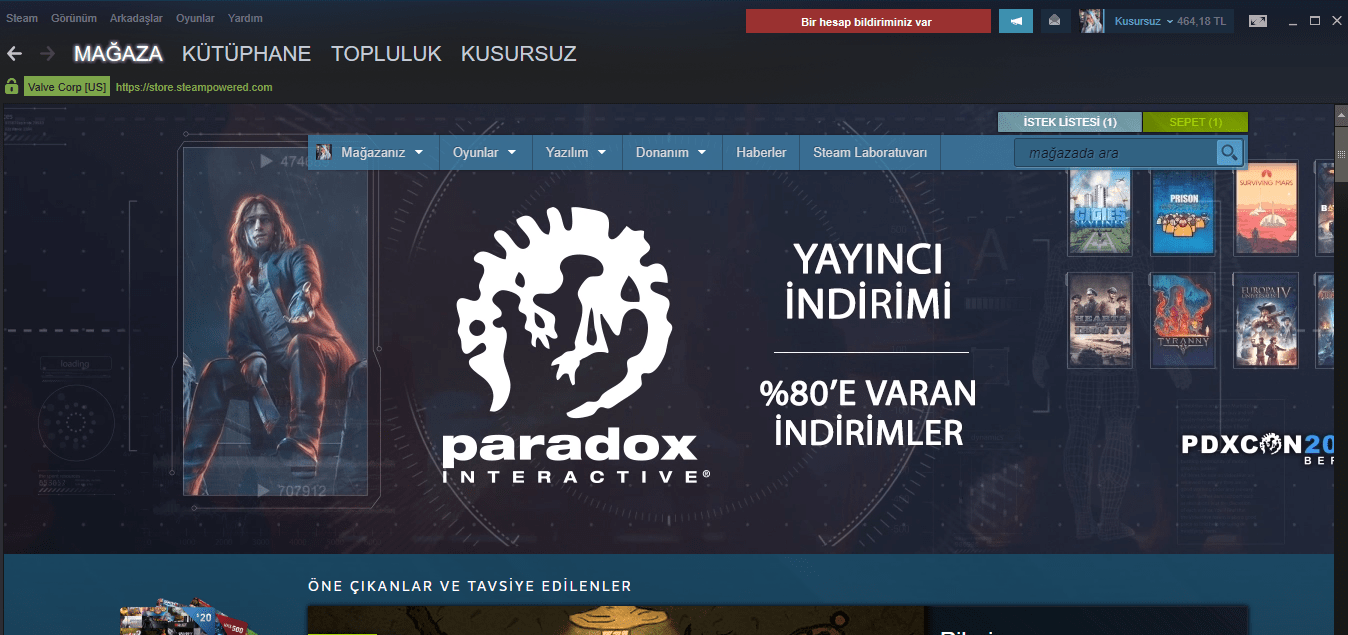Open the Görünüm menu
This screenshot has height=635, width=1348.
click(74, 19)
